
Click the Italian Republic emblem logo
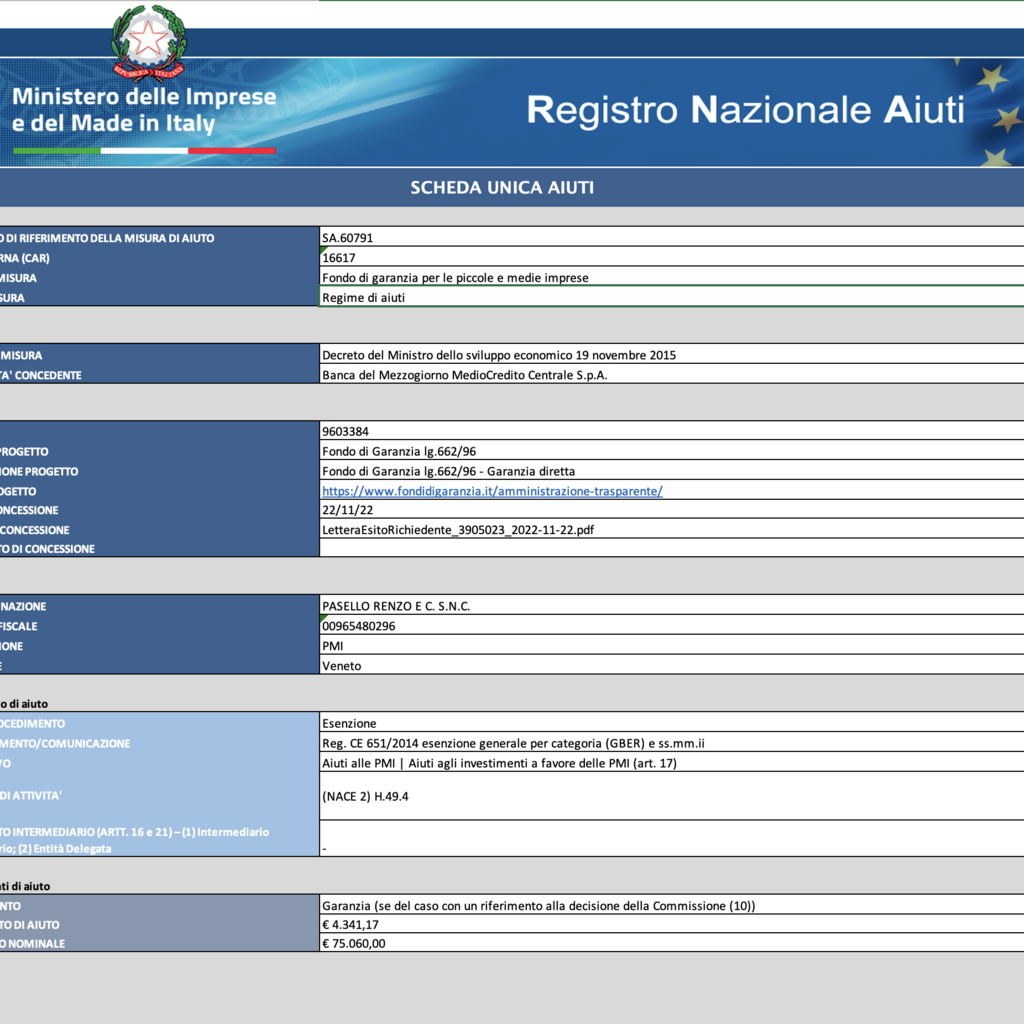click(x=148, y=42)
